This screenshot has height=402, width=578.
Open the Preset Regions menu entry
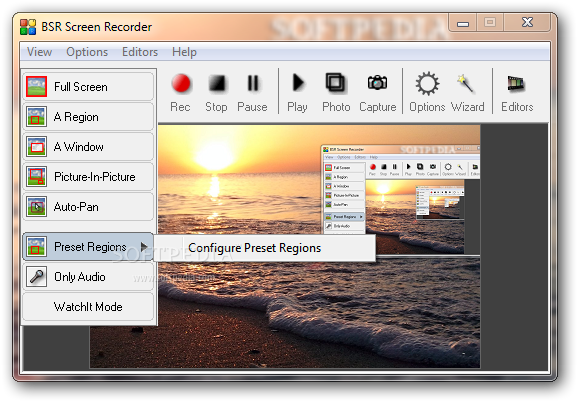coord(88,247)
